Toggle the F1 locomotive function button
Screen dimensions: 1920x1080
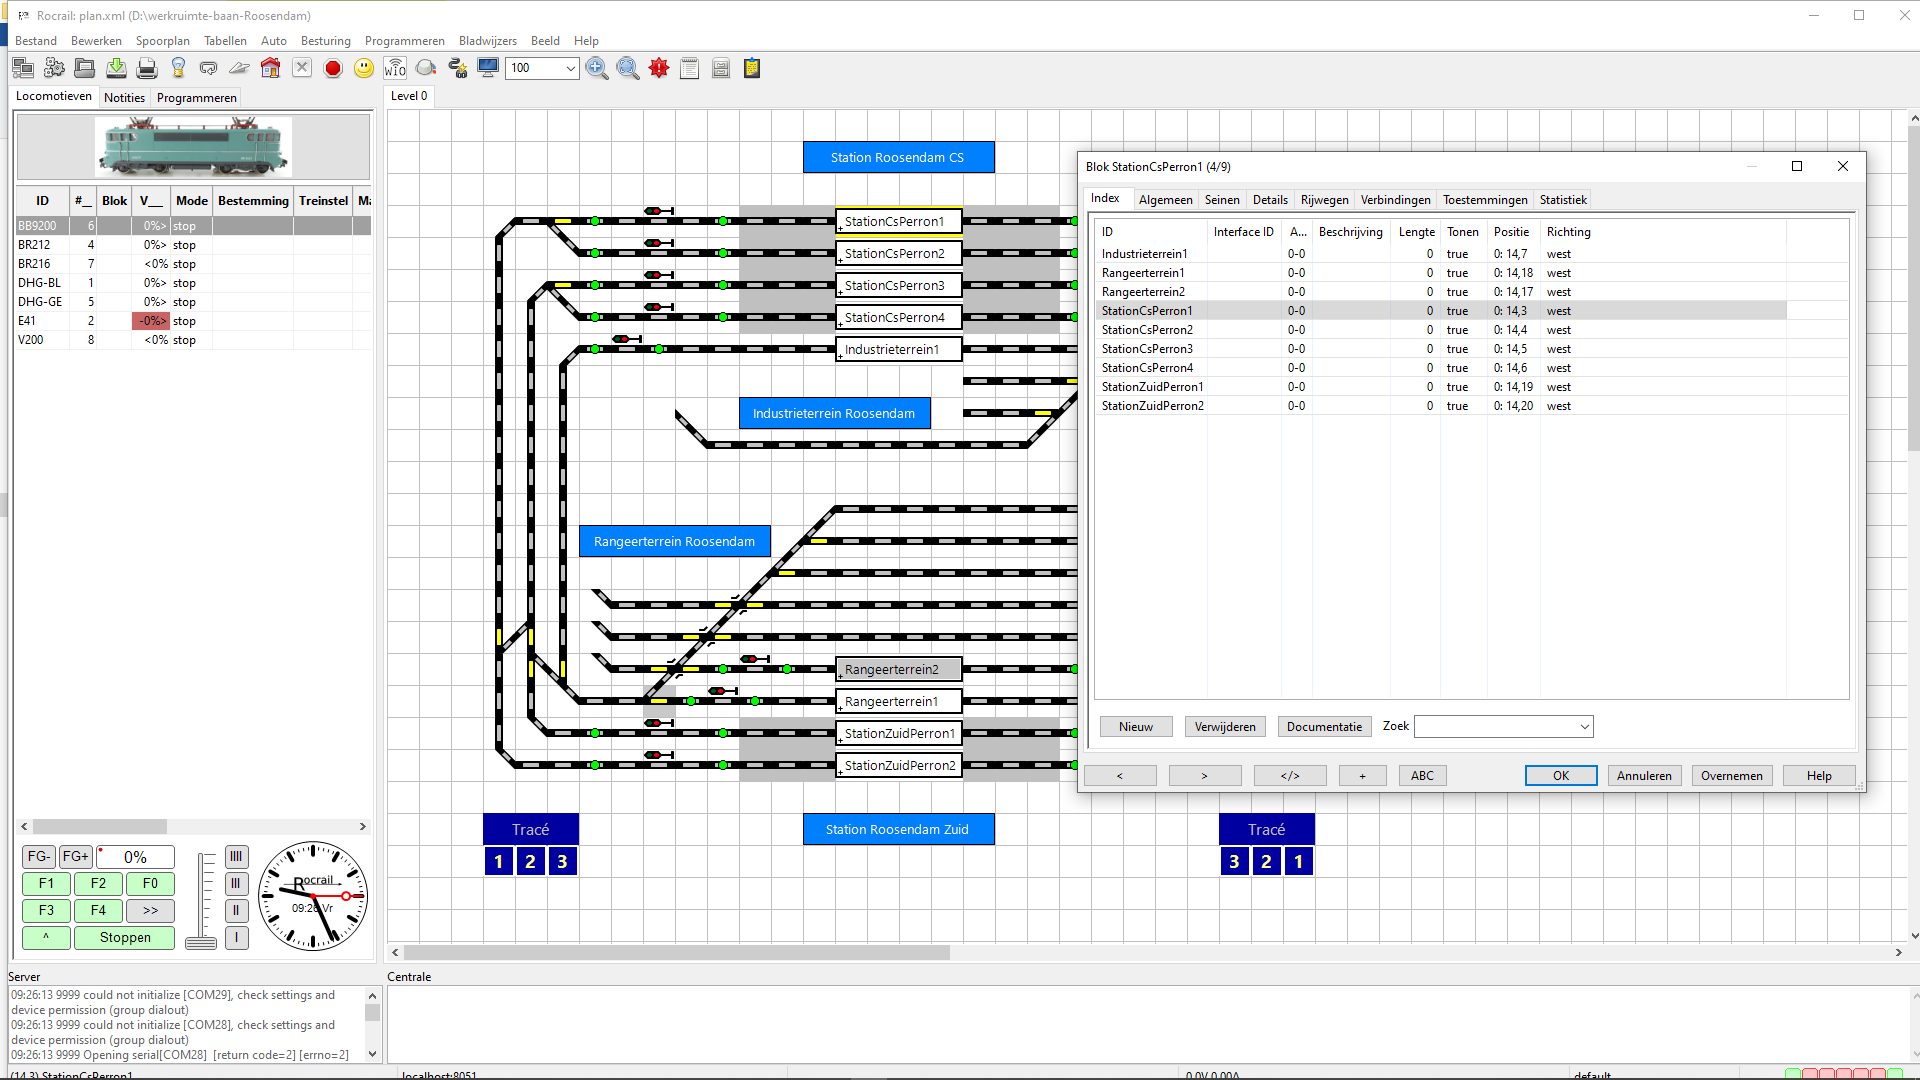tap(46, 884)
